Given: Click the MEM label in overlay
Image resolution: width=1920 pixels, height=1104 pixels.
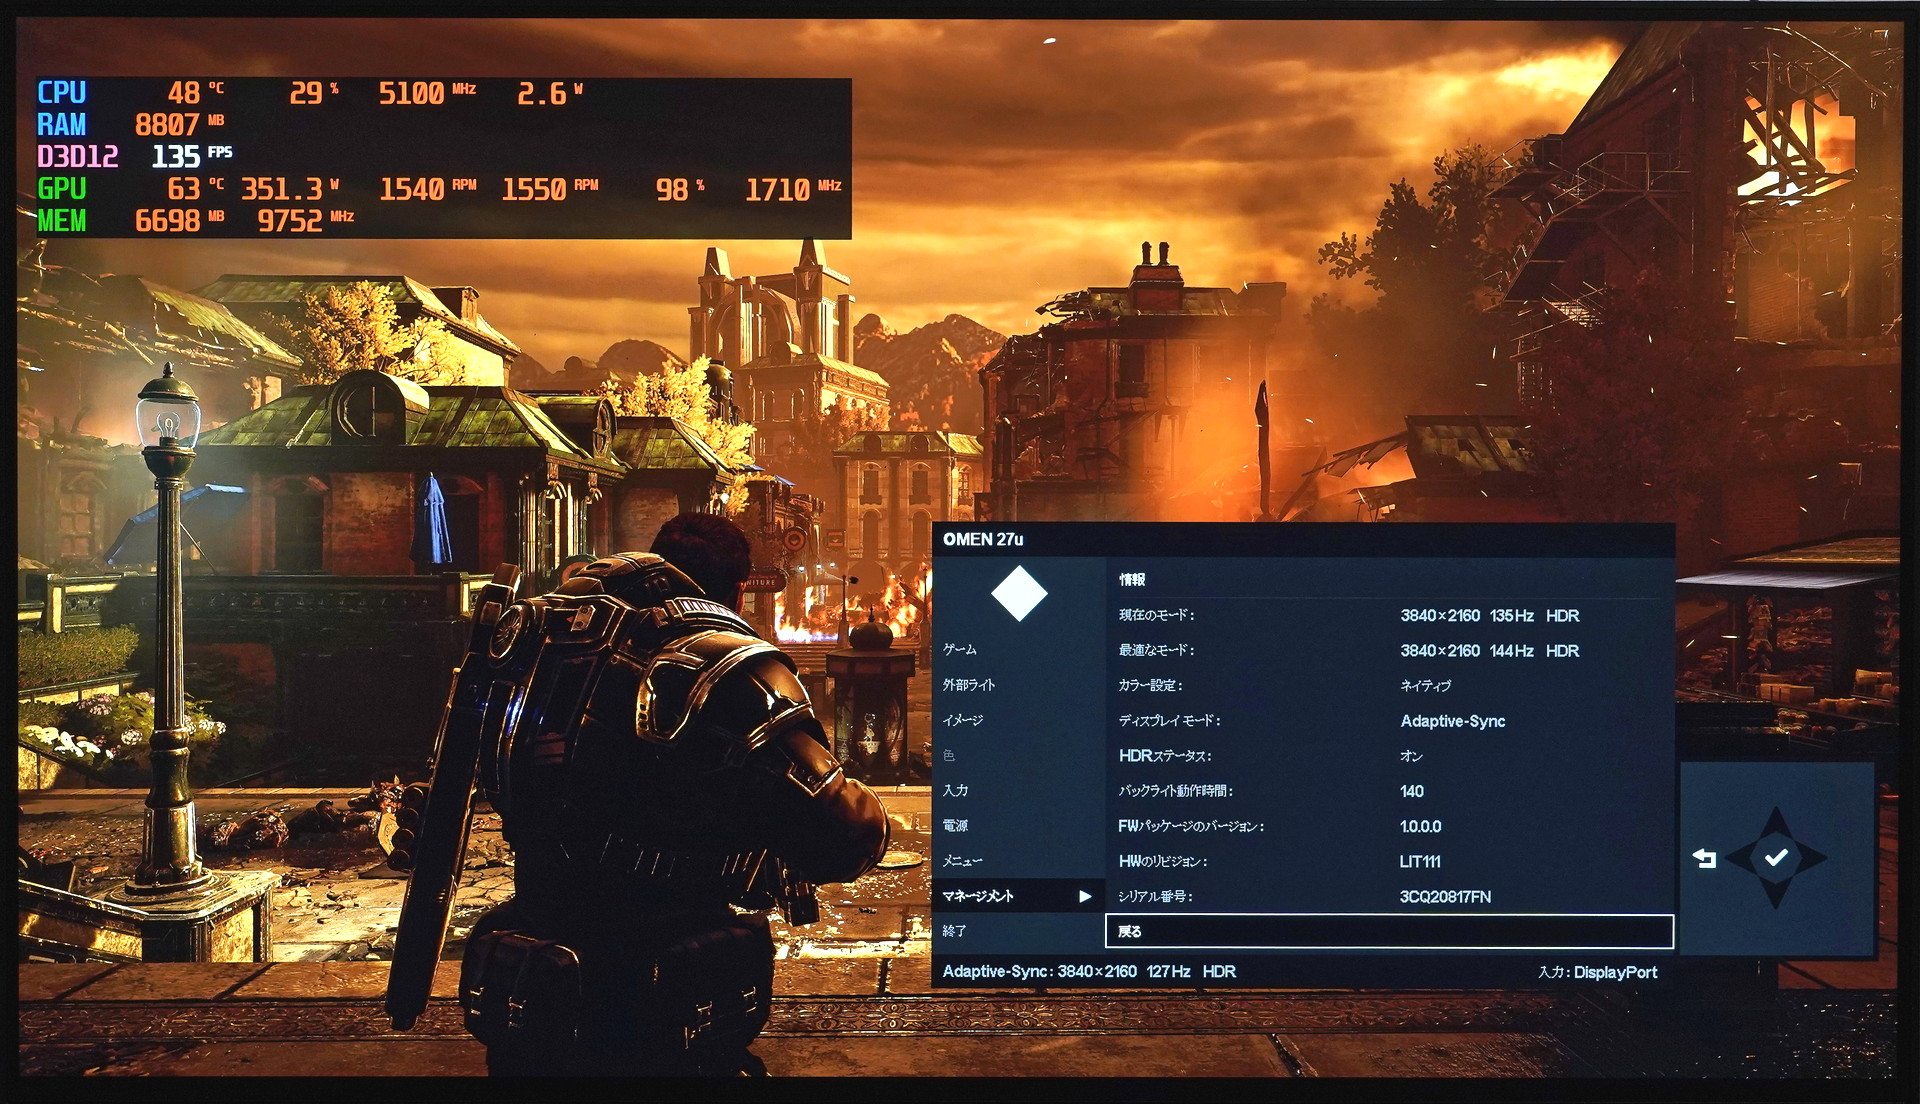Looking at the screenshot, I should (x=61, y=221).
